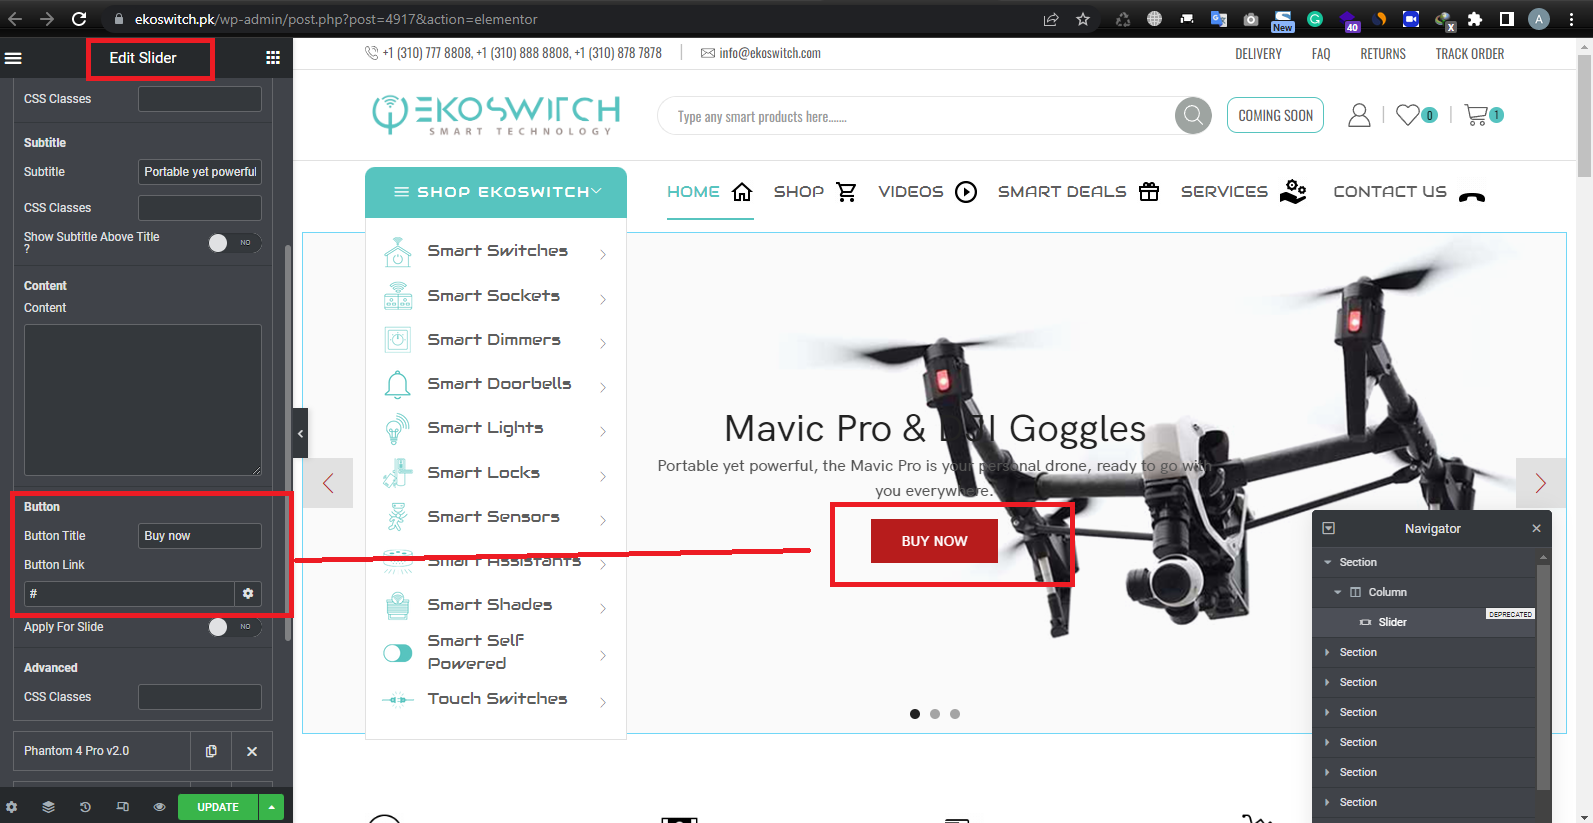Reload the browser page
The width and height of the screenshot is (1593, 823).
(x=79, y=19)
